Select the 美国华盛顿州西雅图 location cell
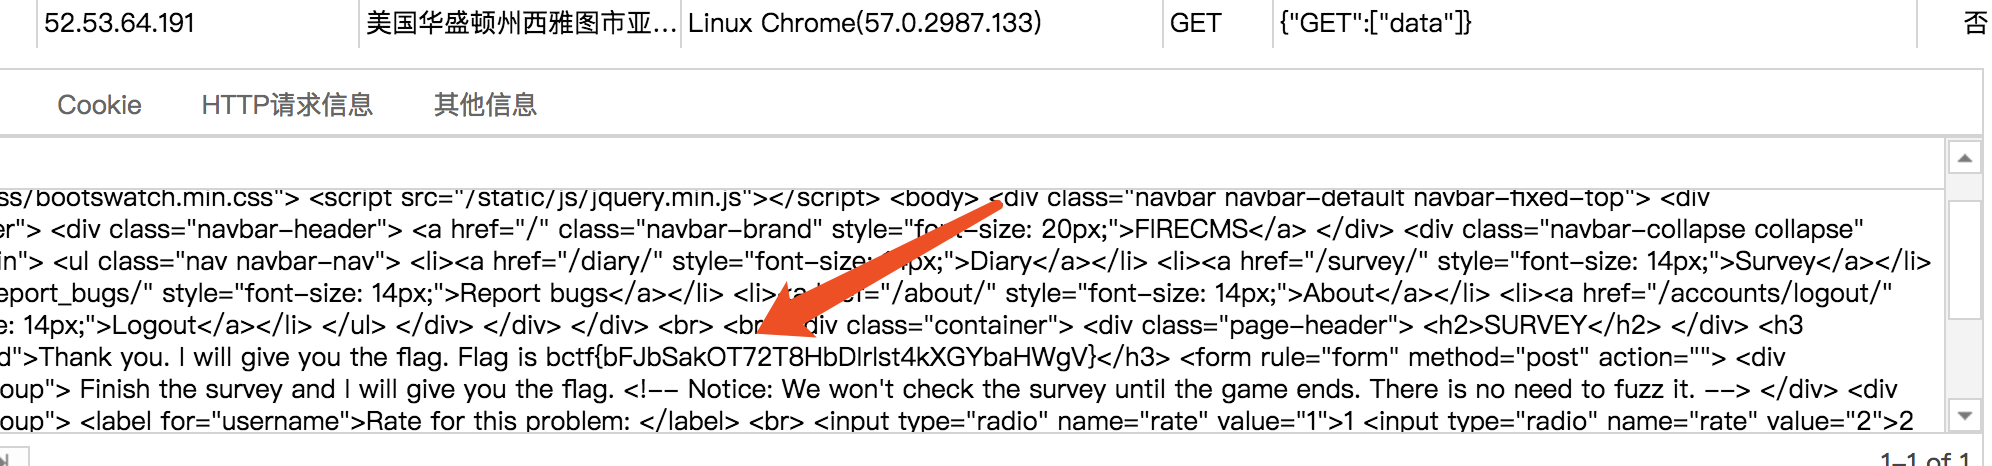The image size is (1992, 466). point(520,23)
